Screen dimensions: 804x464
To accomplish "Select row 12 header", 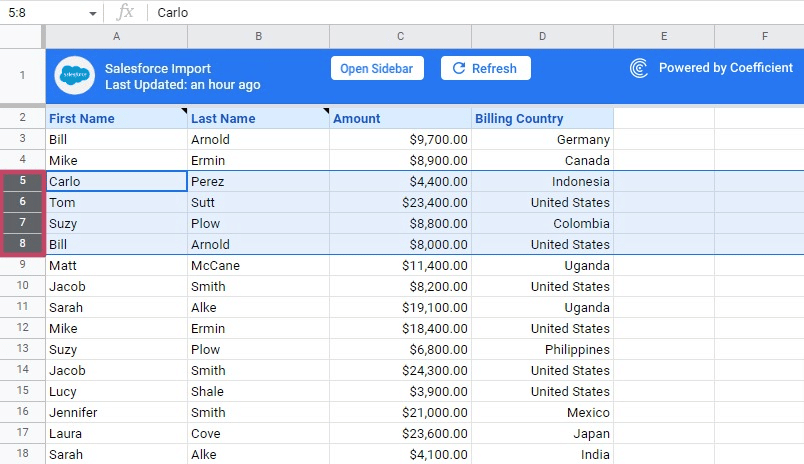I will [x=22, y=328].
